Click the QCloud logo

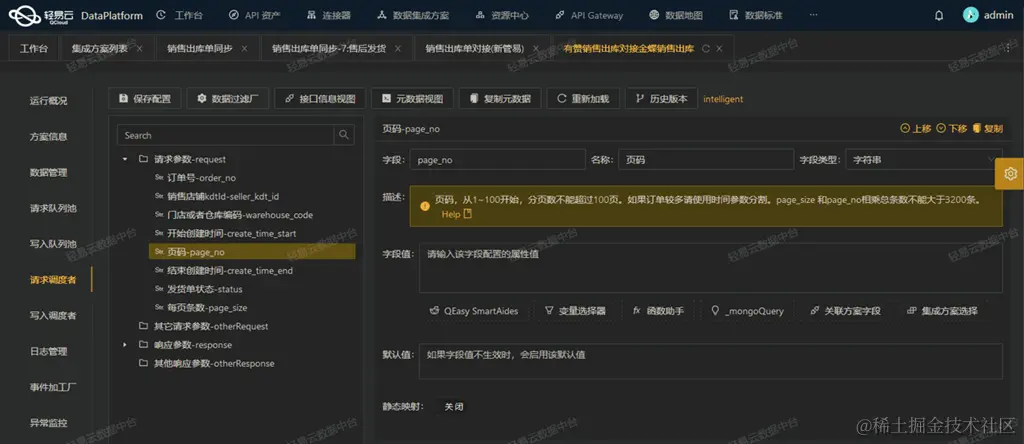[42, 15]
